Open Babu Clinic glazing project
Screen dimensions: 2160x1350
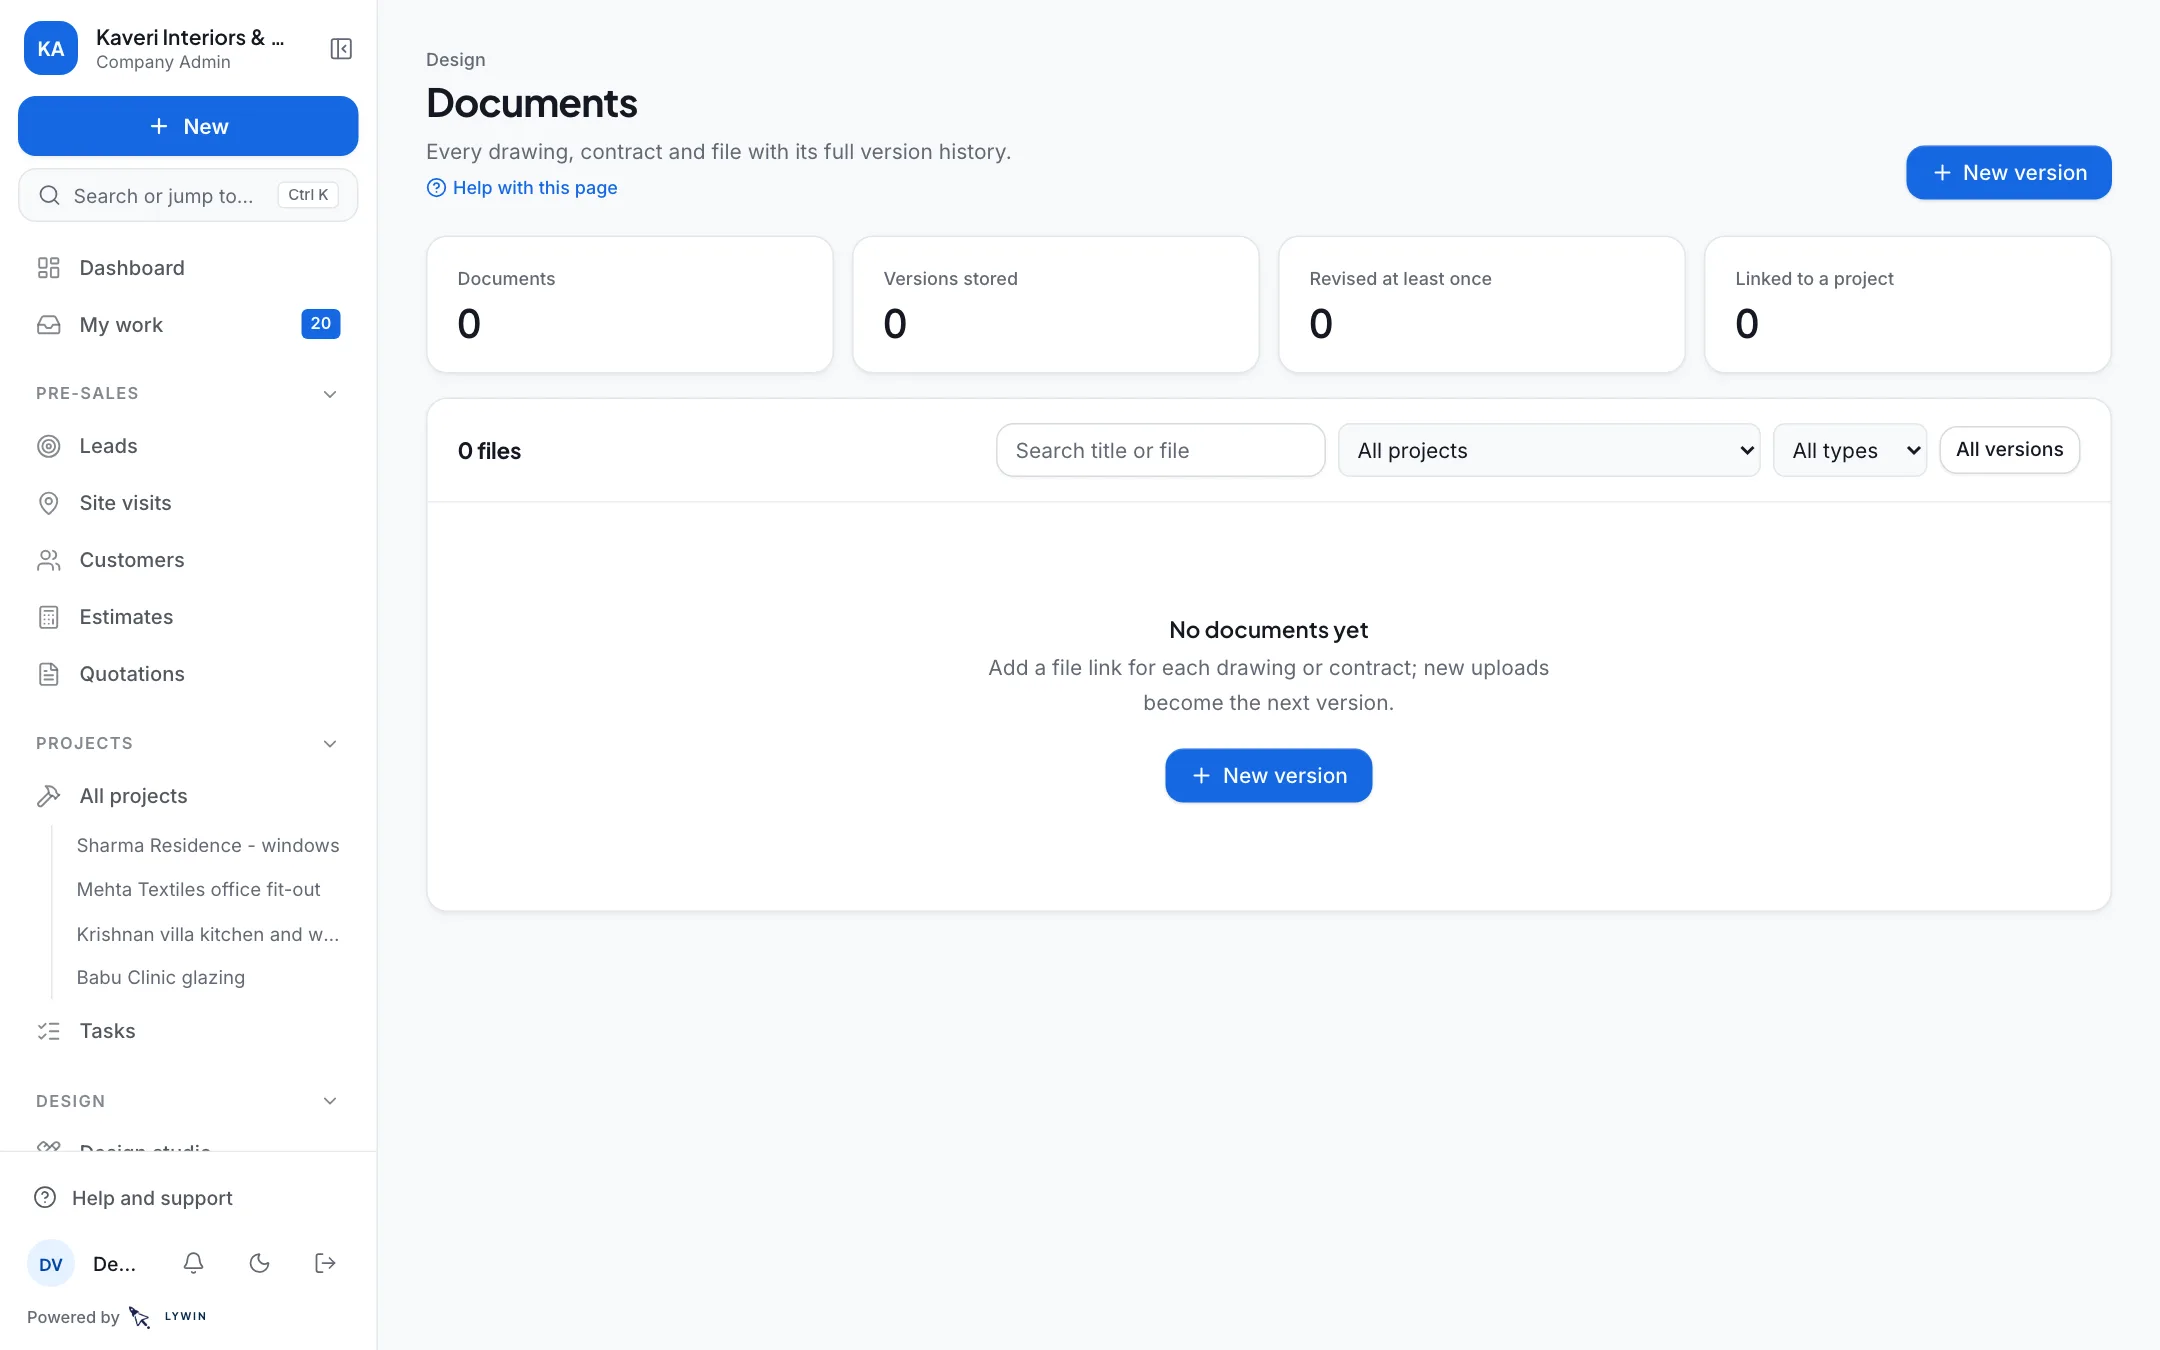[x=161, y=978]
